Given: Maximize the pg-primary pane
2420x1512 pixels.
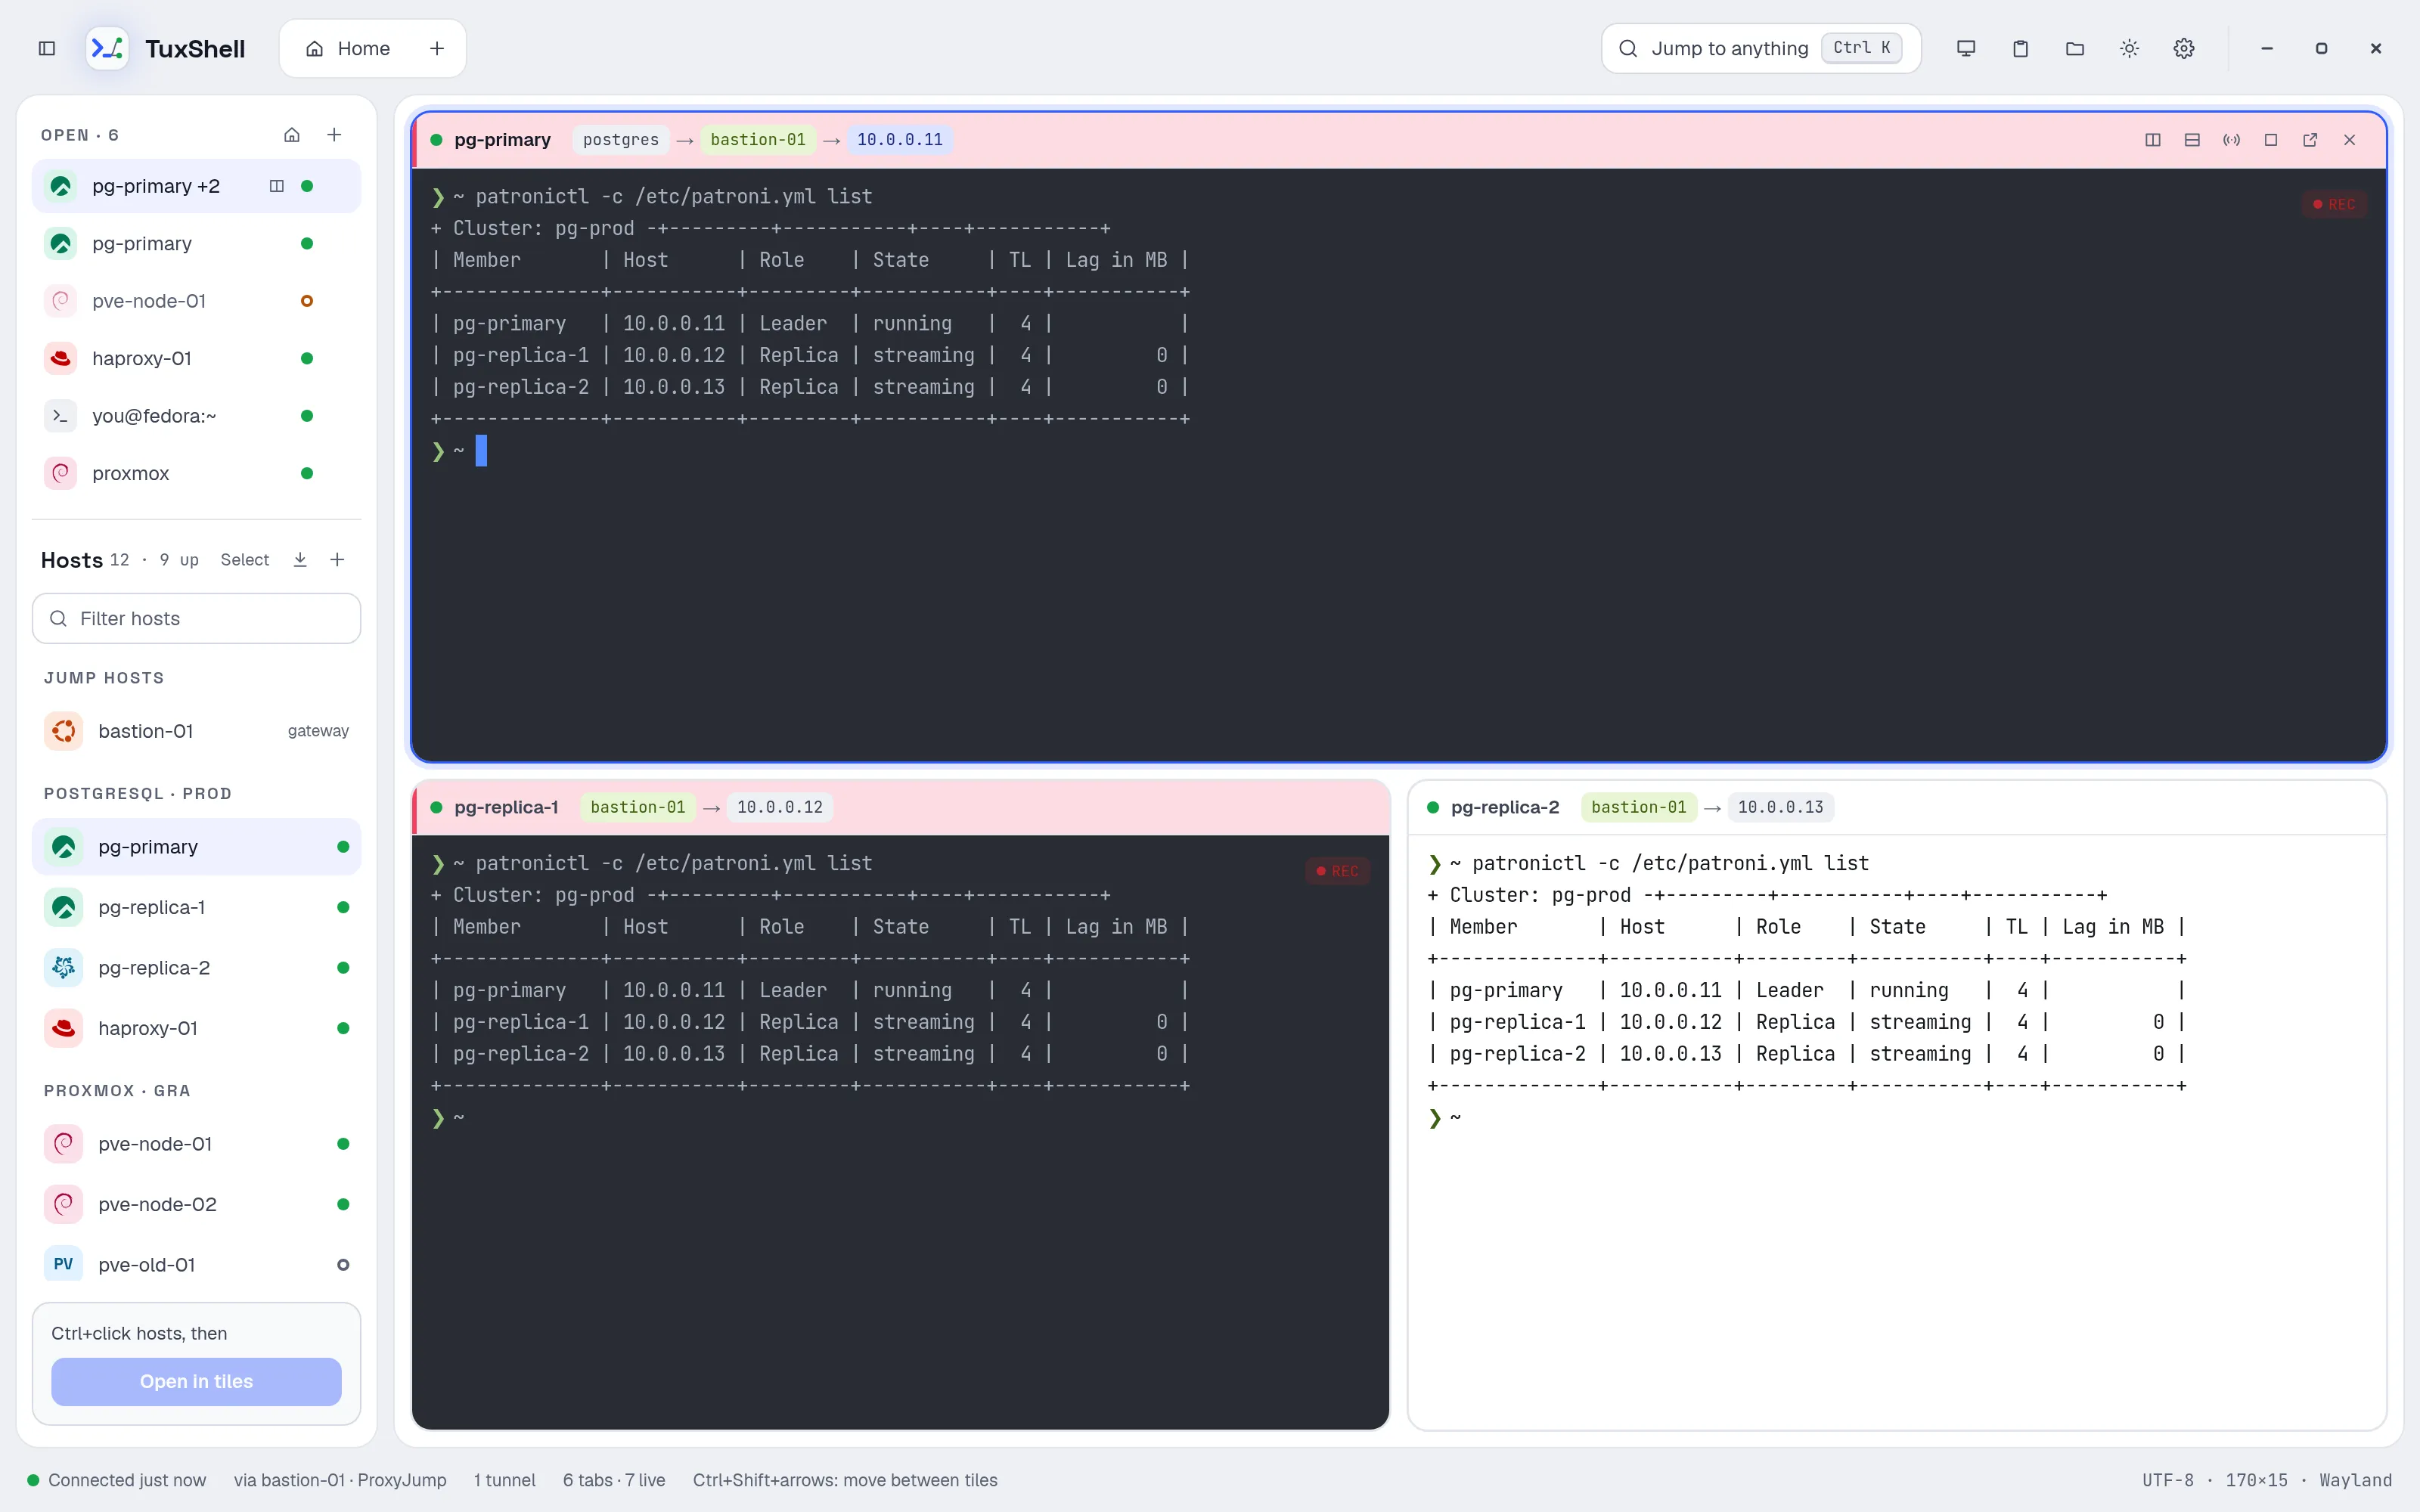Looking at the screenshot, I should pyautogui.click(x=2271, y=140).
